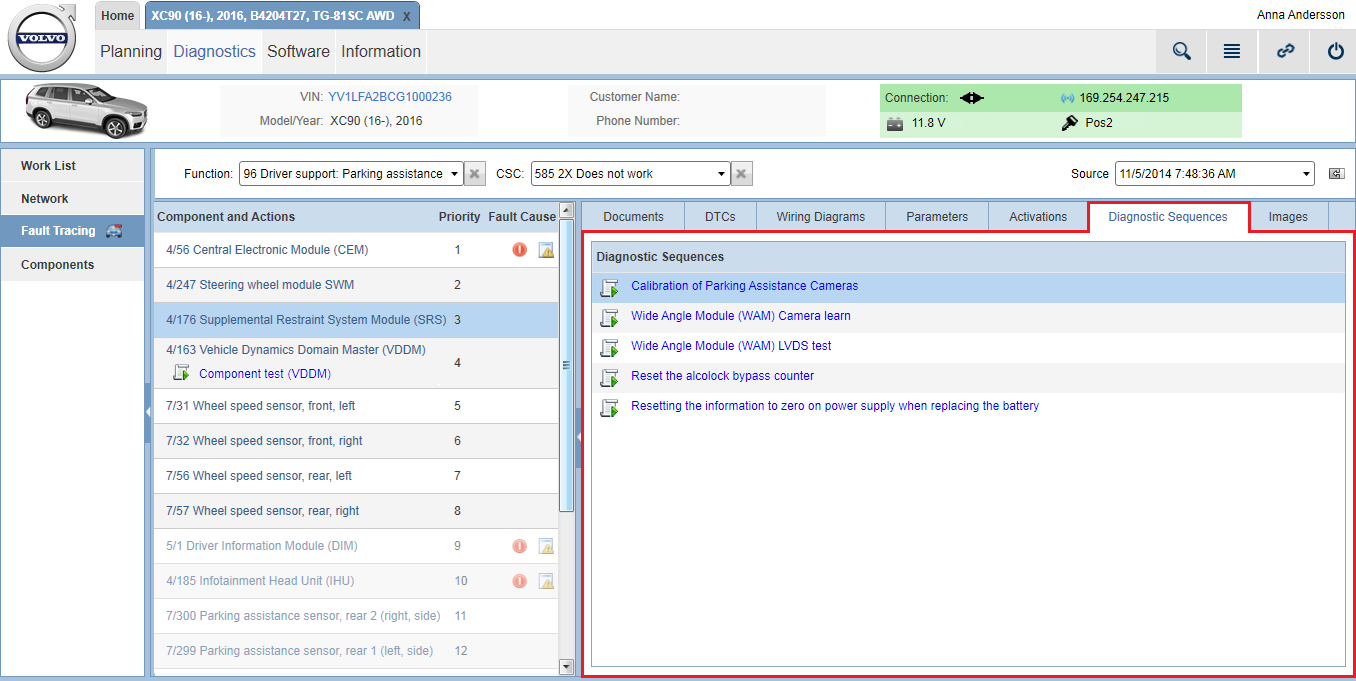
Task: Click the ambulance icon beside Fault Tracing
Action: tap(114, 231)
